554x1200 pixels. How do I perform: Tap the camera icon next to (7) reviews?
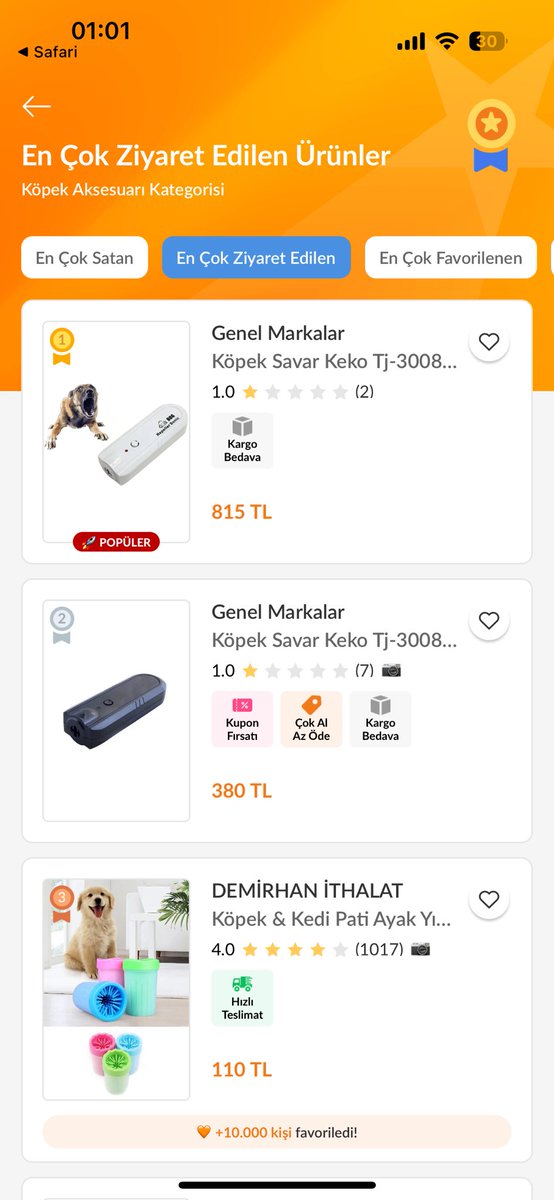coord(392,670)
